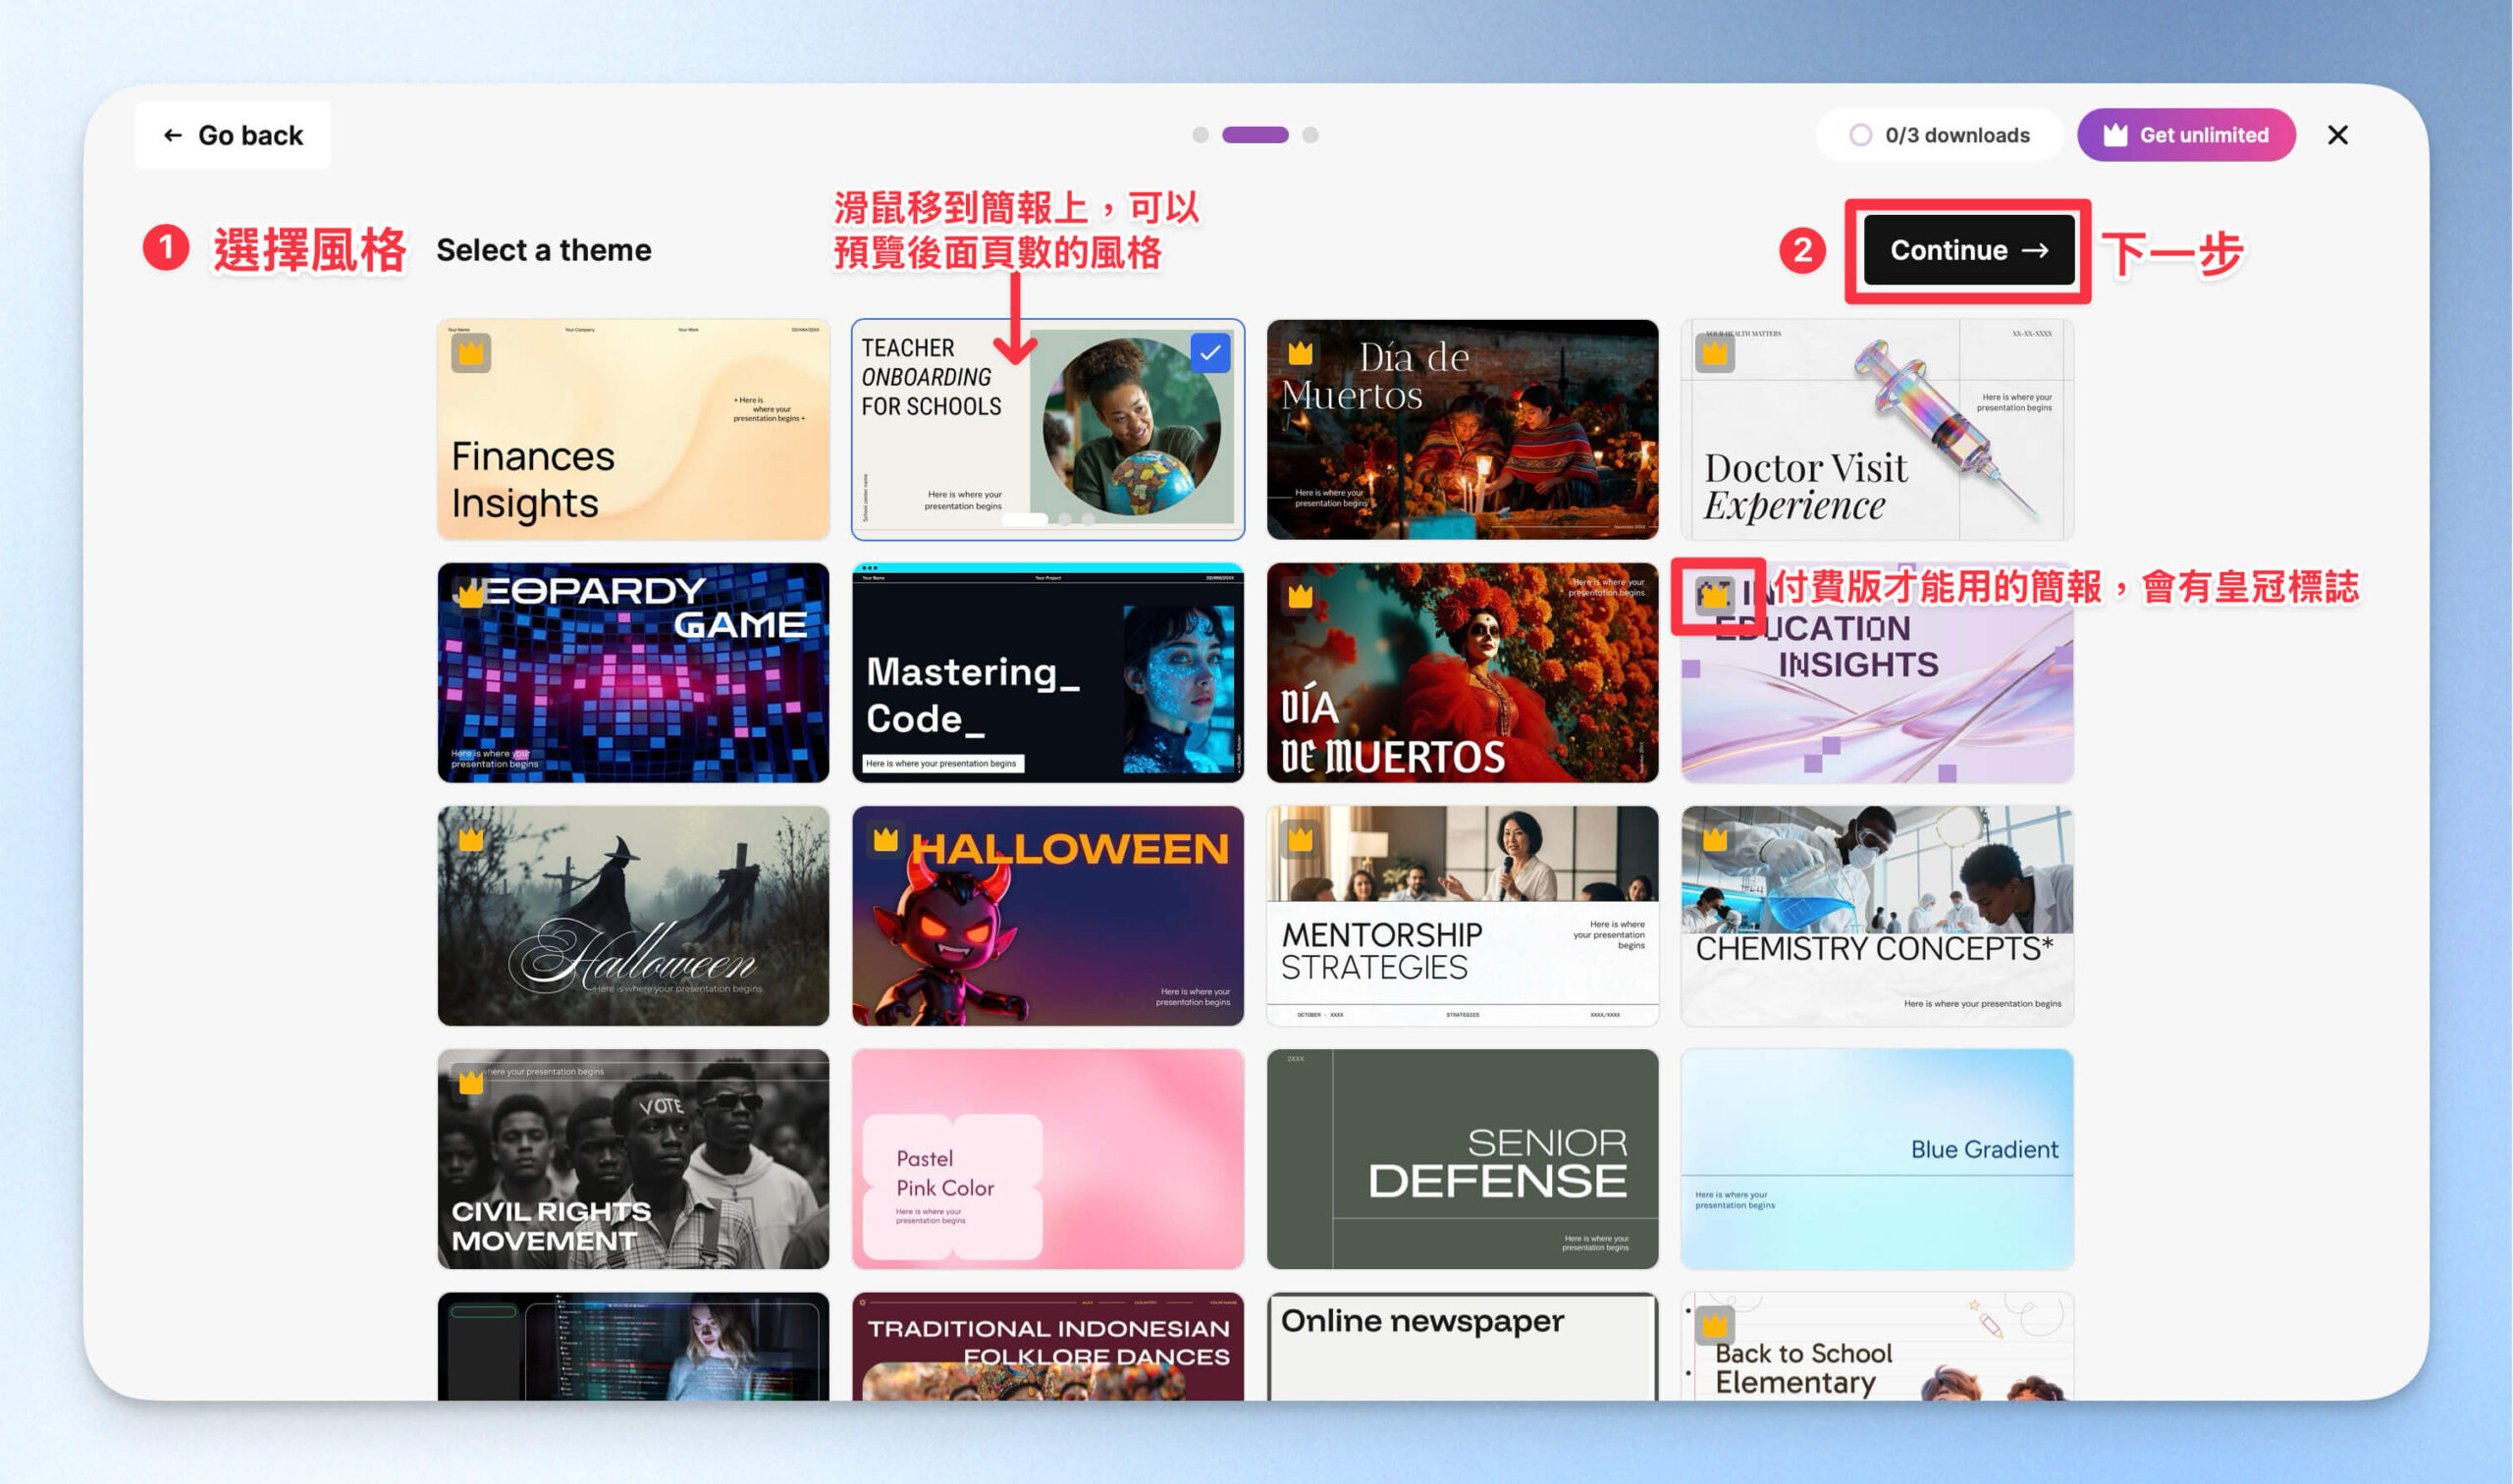Uncheck the Teacher Onboarding theme checkmark
This screenshot has height=1484, width=2513.
click(1210, 353)
